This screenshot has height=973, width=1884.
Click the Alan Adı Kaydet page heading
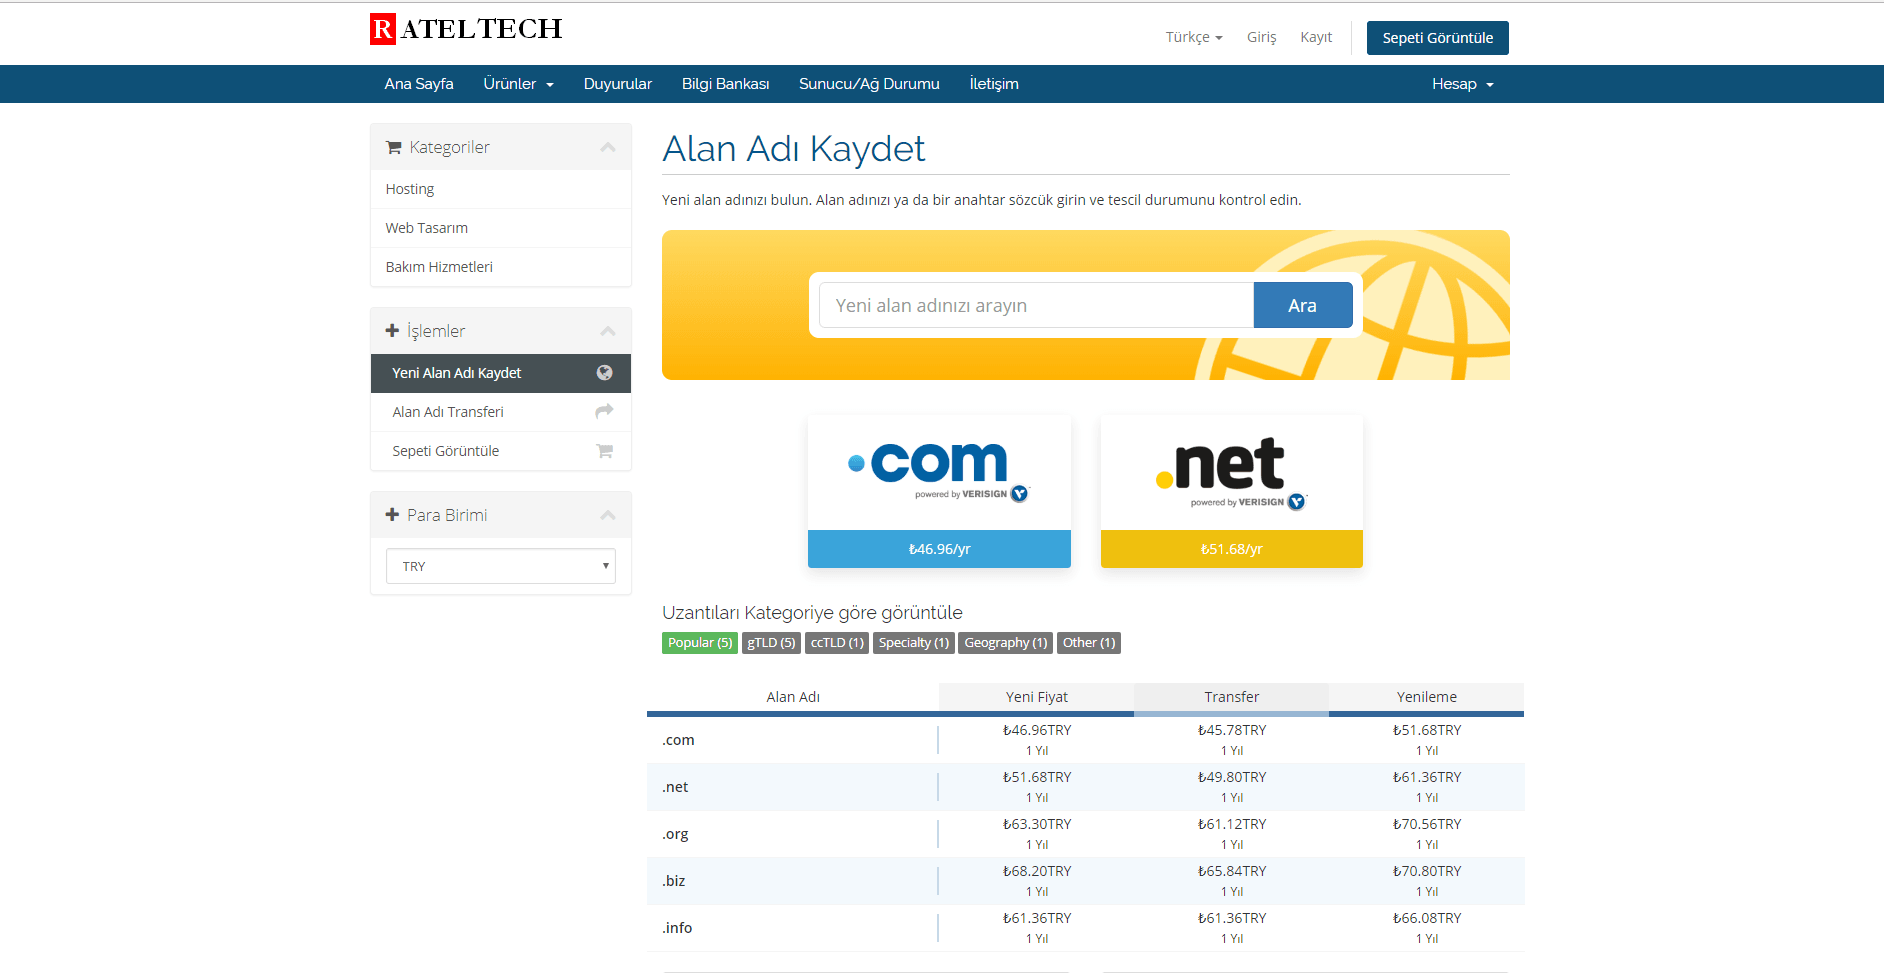click(x=794, y=149)
